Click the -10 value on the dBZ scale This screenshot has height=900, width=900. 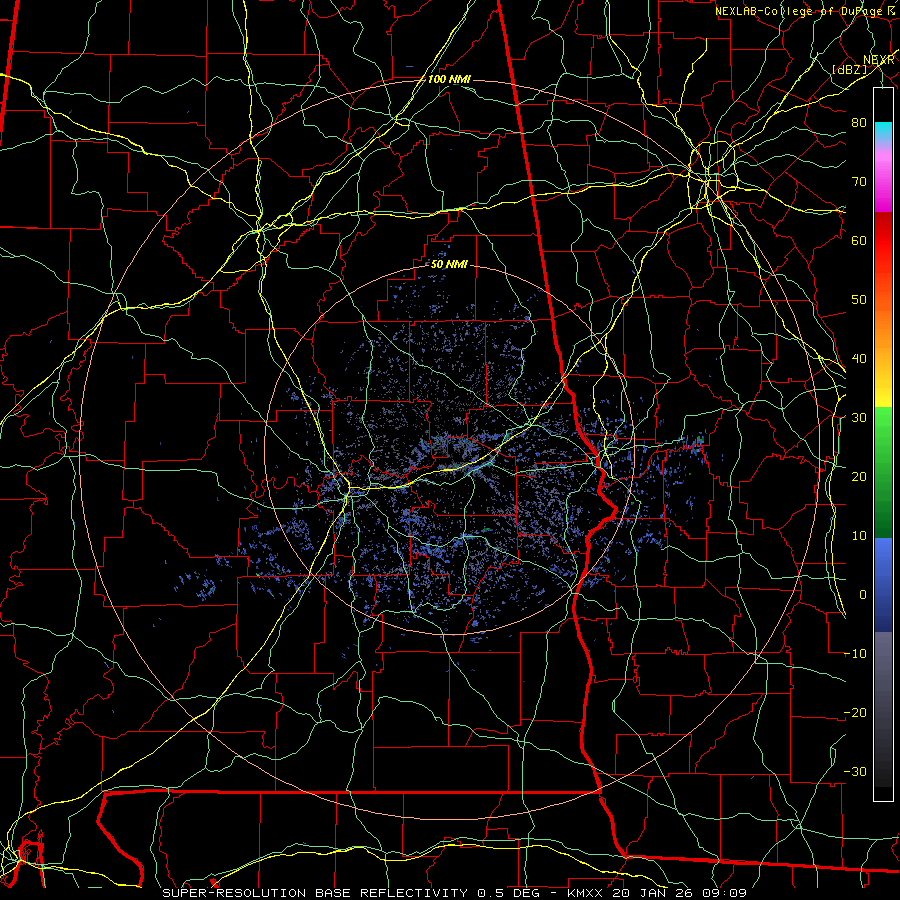pyautogui.click(x=855, y=654)
